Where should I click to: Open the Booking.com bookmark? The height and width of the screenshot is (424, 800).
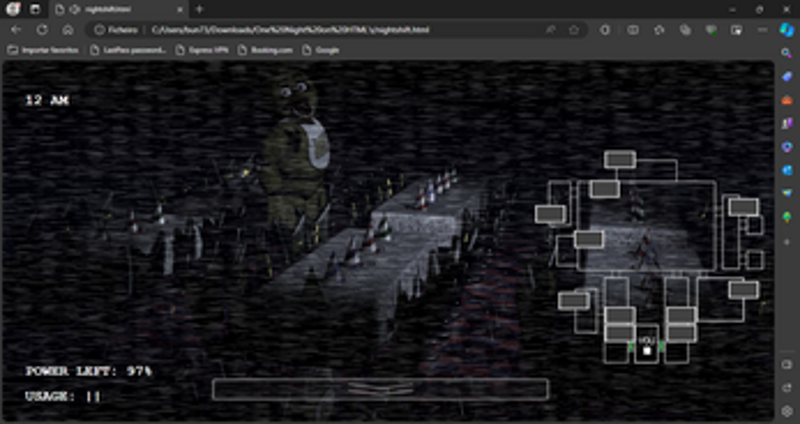point(266,50)
